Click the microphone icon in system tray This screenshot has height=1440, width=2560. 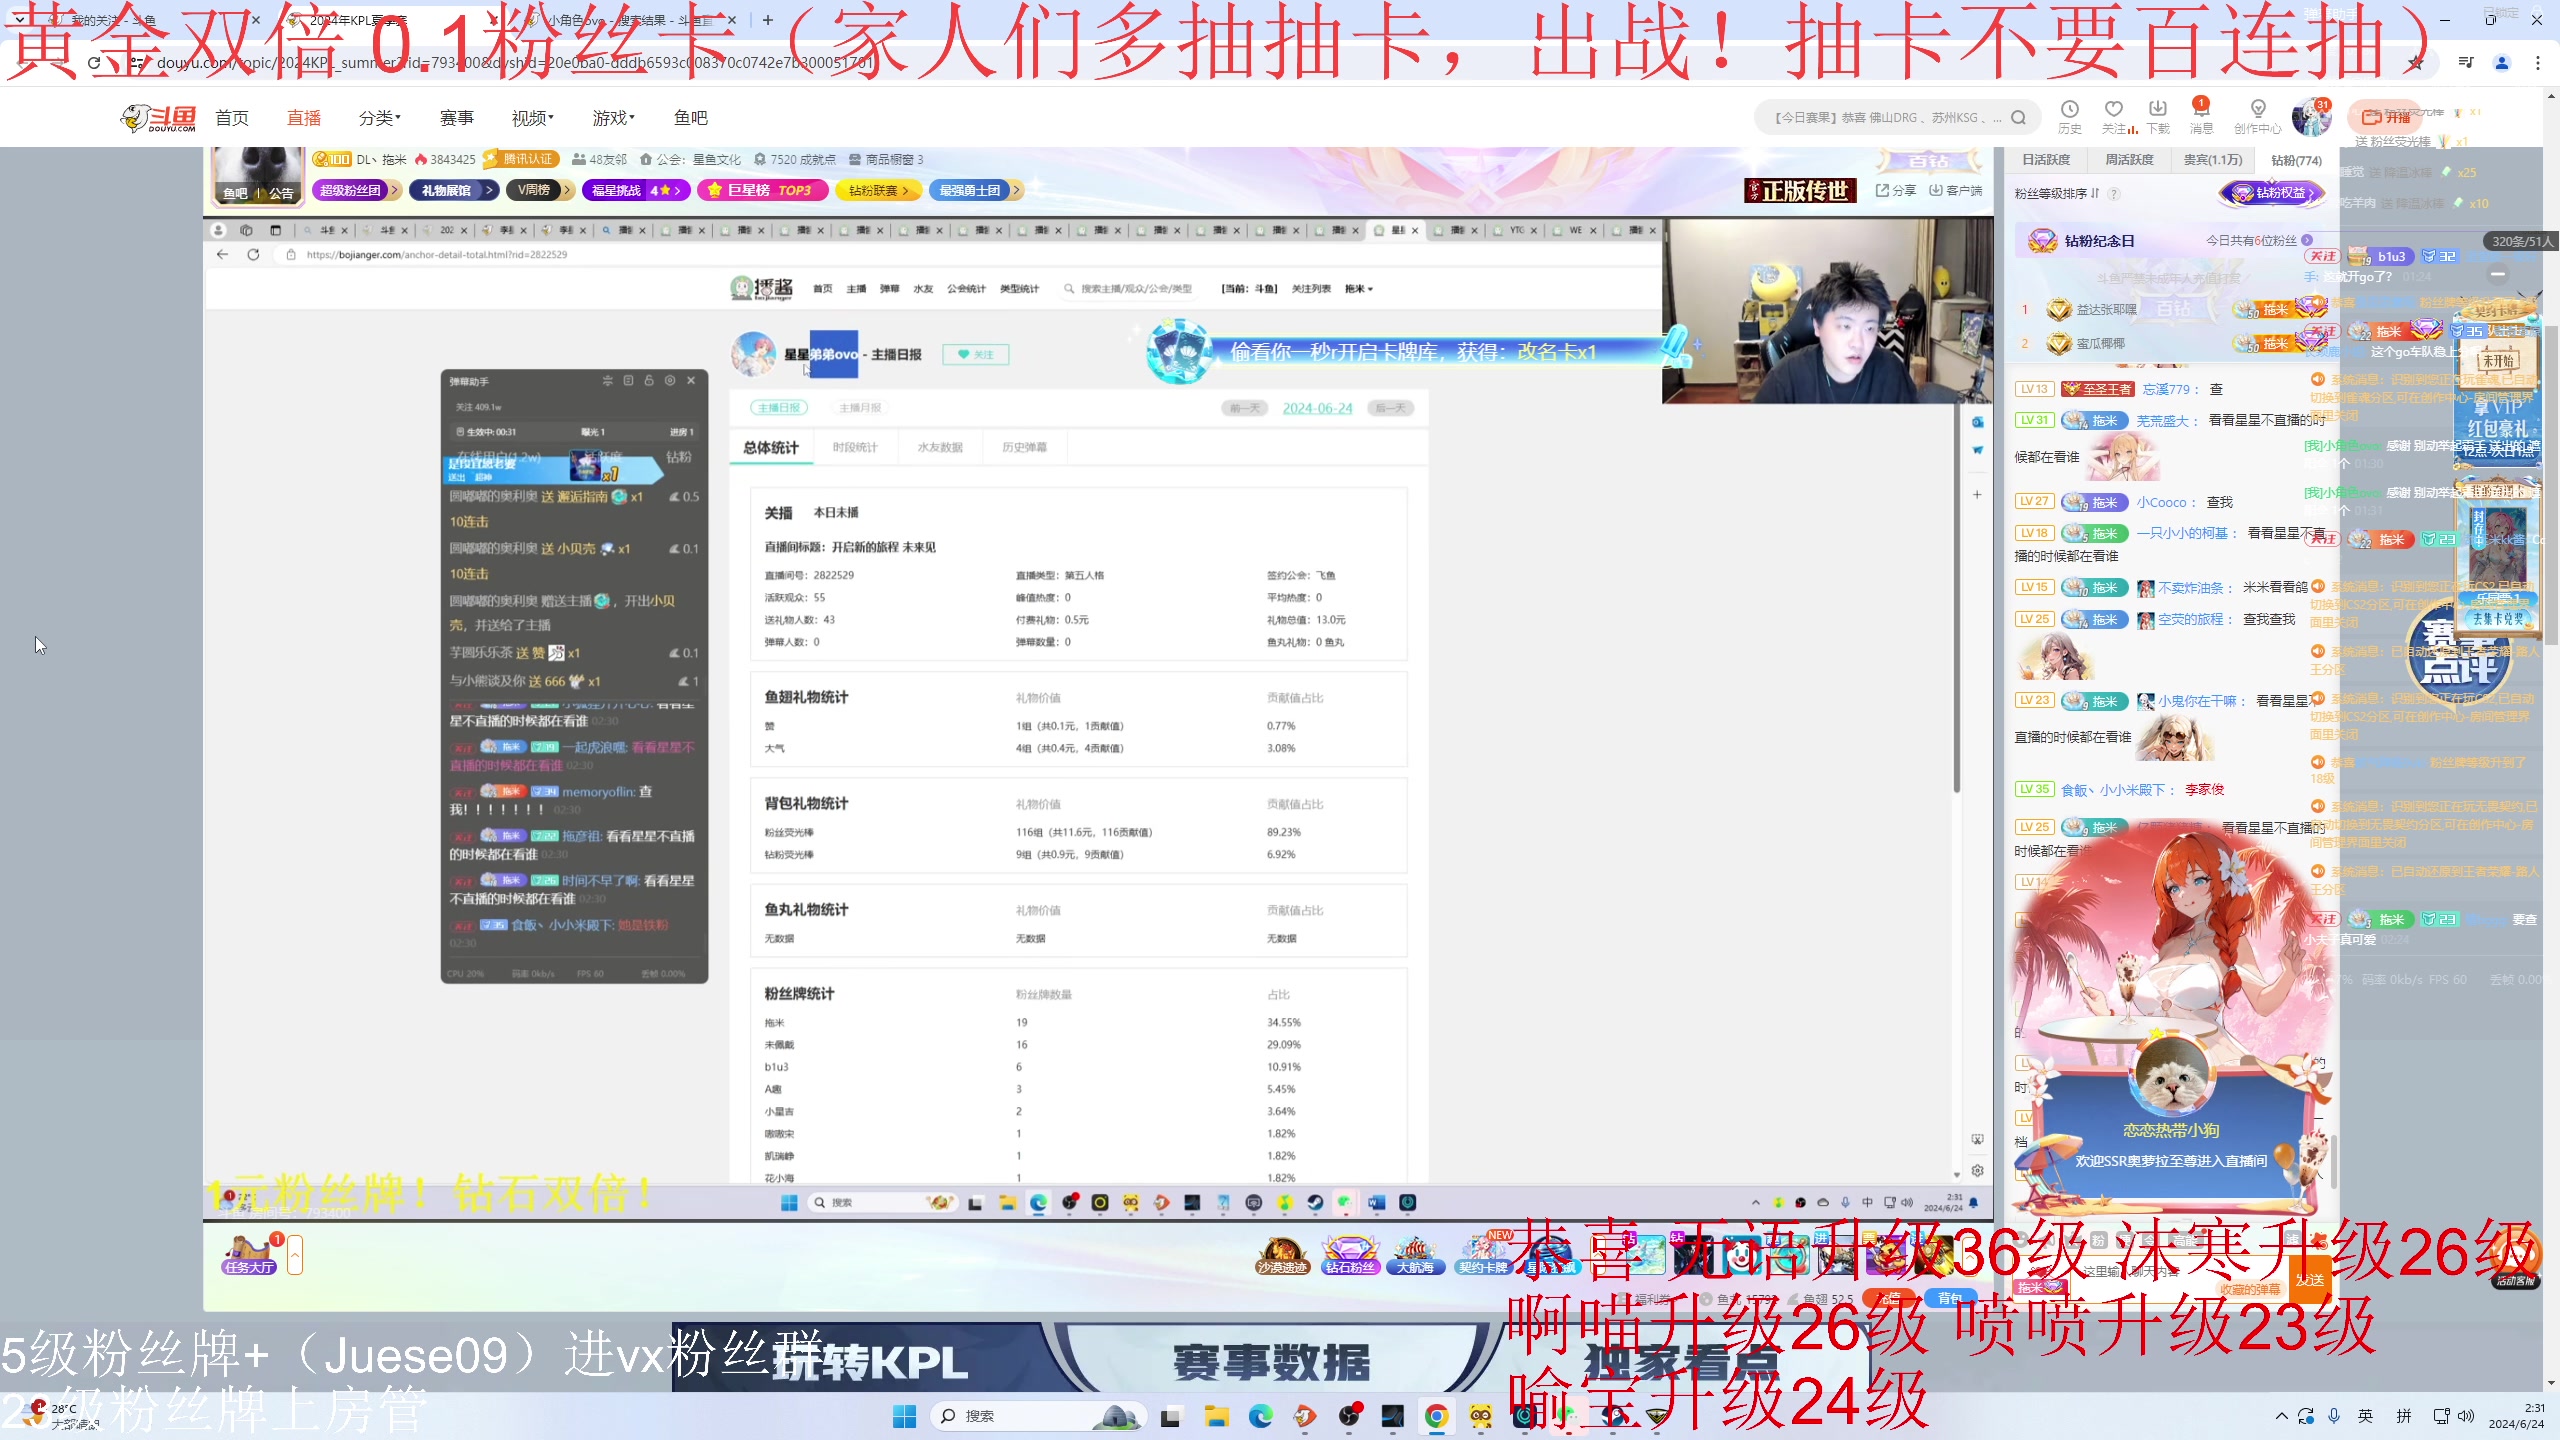click(x=2333, y=1416)
